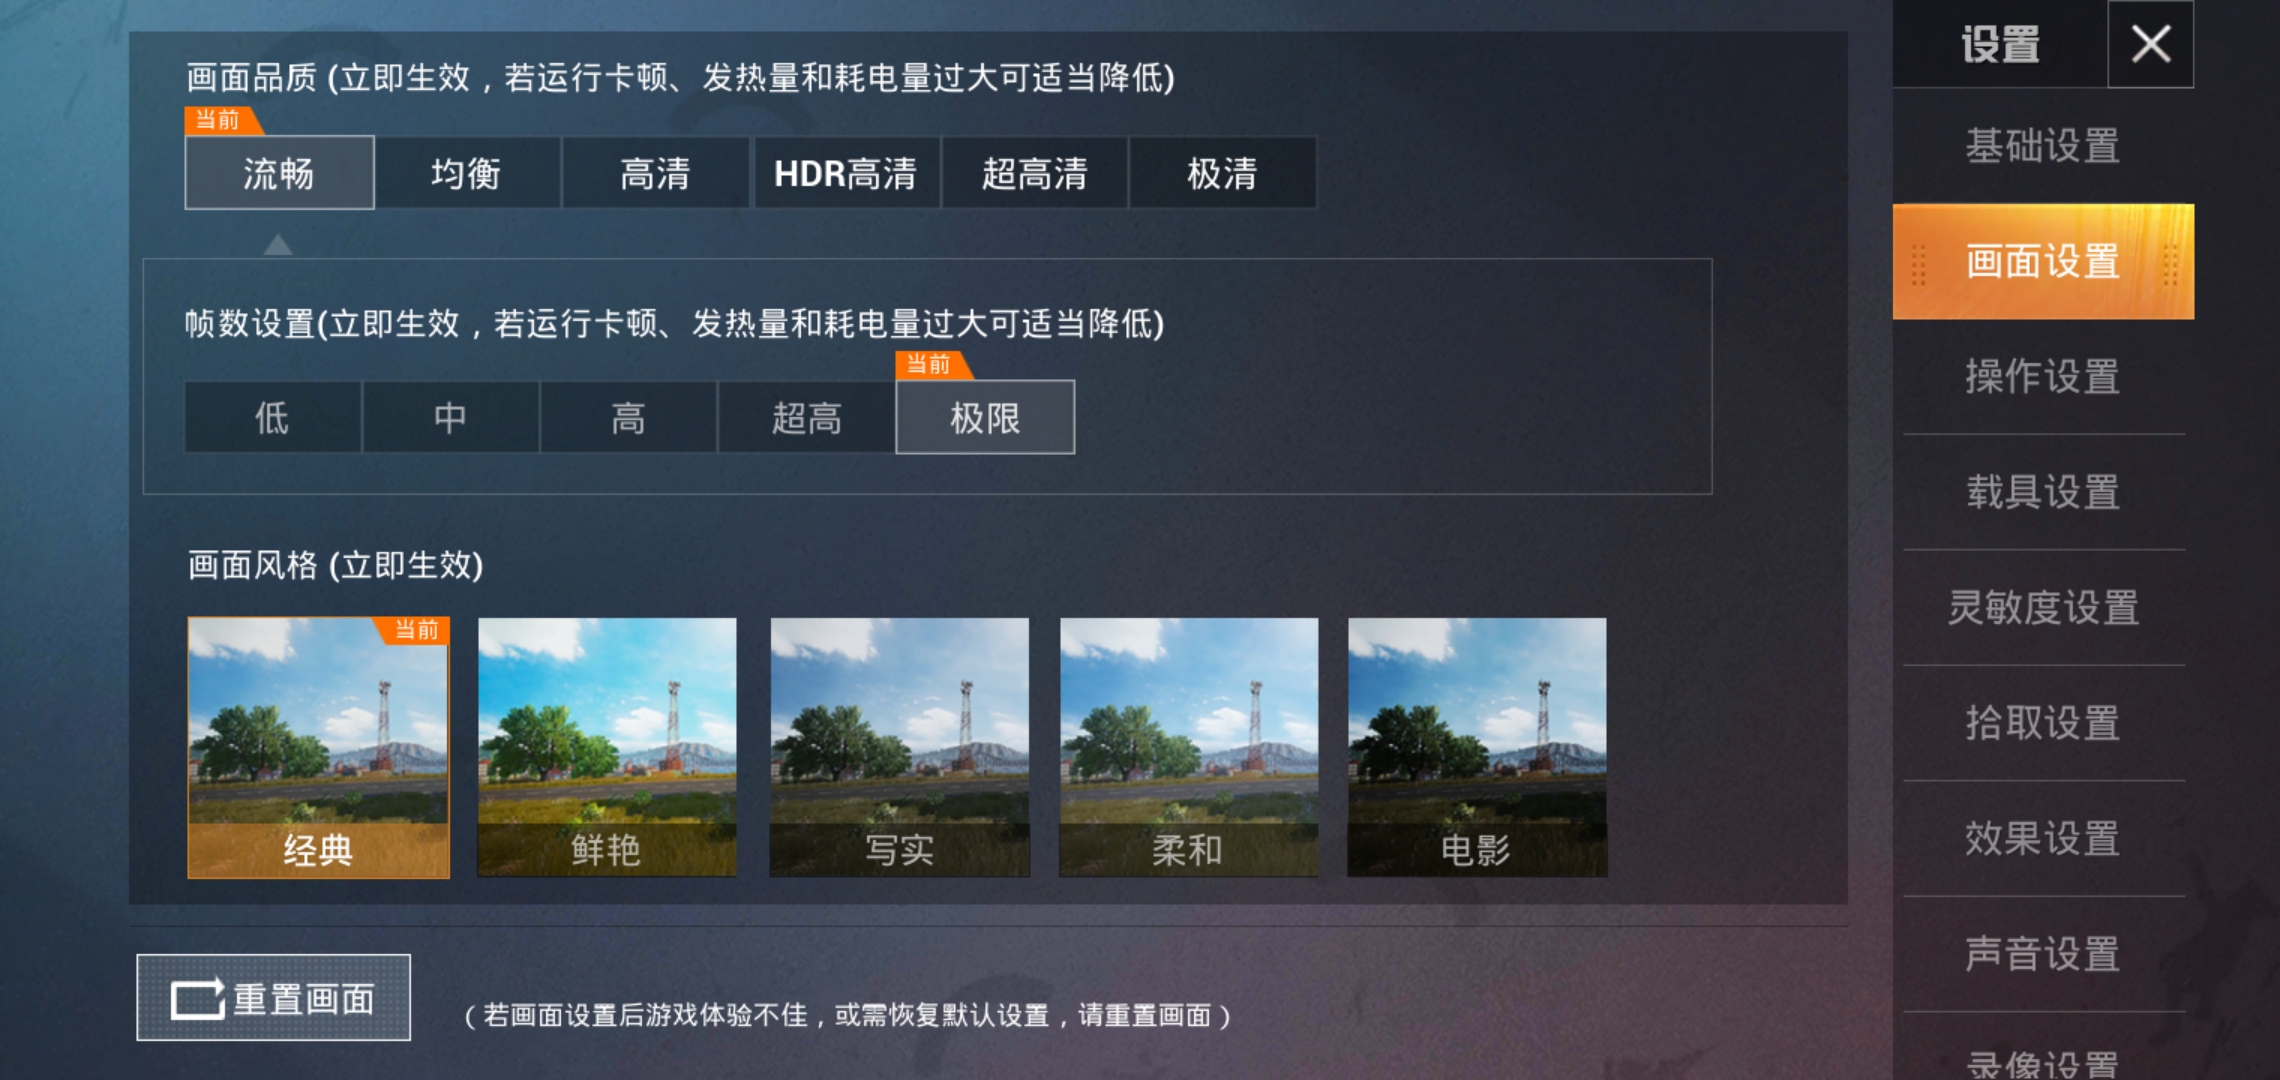Pick the 电影 style thumbnail
The width and height of the screenshot is (2280, 1080).
pos(1477,747)
